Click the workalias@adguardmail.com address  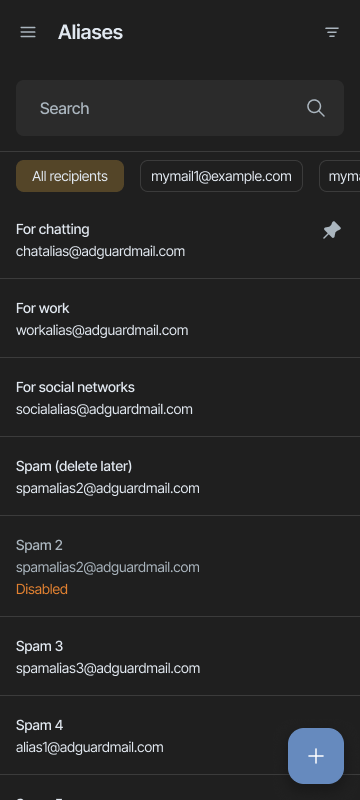coord(102,331)
